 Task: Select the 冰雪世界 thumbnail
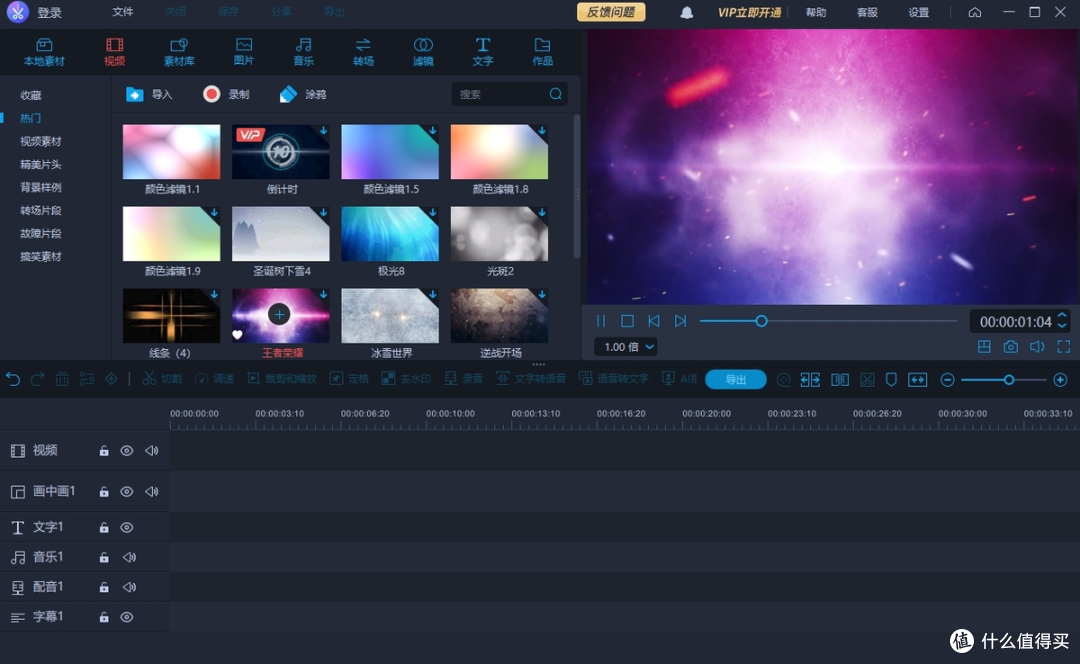(x=390, y=315)
